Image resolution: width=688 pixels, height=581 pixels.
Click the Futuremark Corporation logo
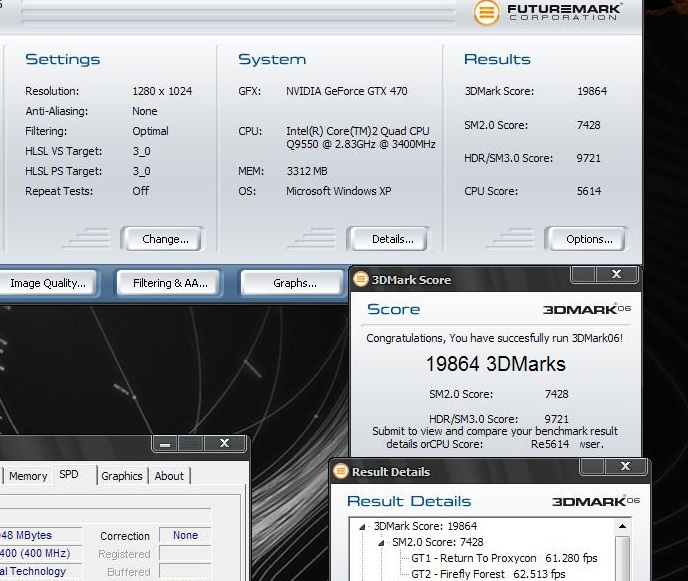point(547,12)
